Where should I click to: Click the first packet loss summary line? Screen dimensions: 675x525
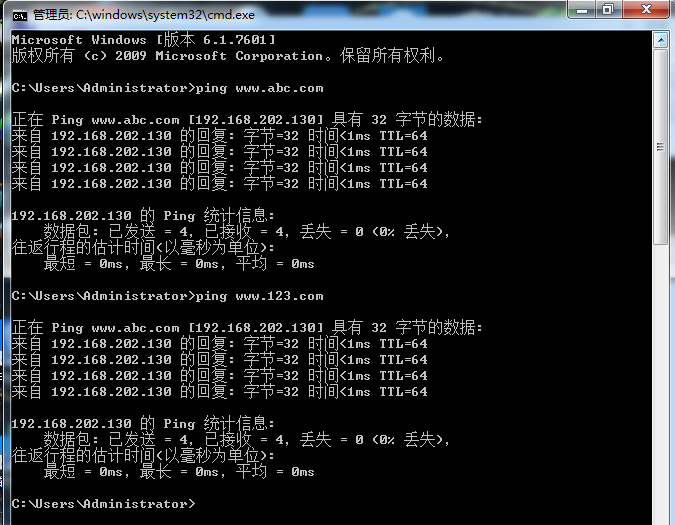point(246,232)
